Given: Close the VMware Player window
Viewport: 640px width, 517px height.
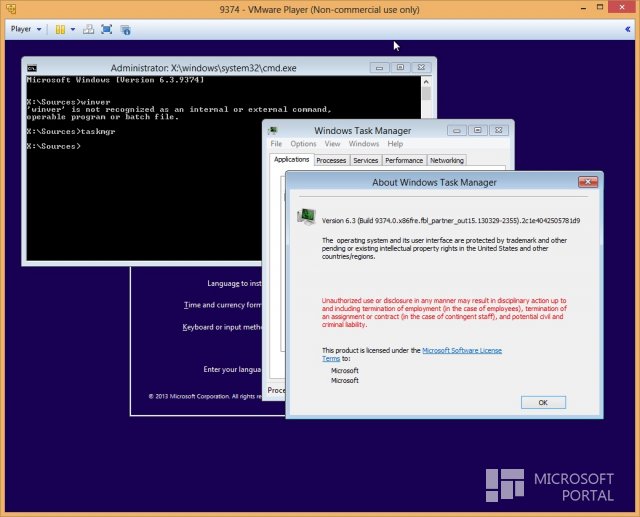Looking at the screenshot, I should point(622,7).
